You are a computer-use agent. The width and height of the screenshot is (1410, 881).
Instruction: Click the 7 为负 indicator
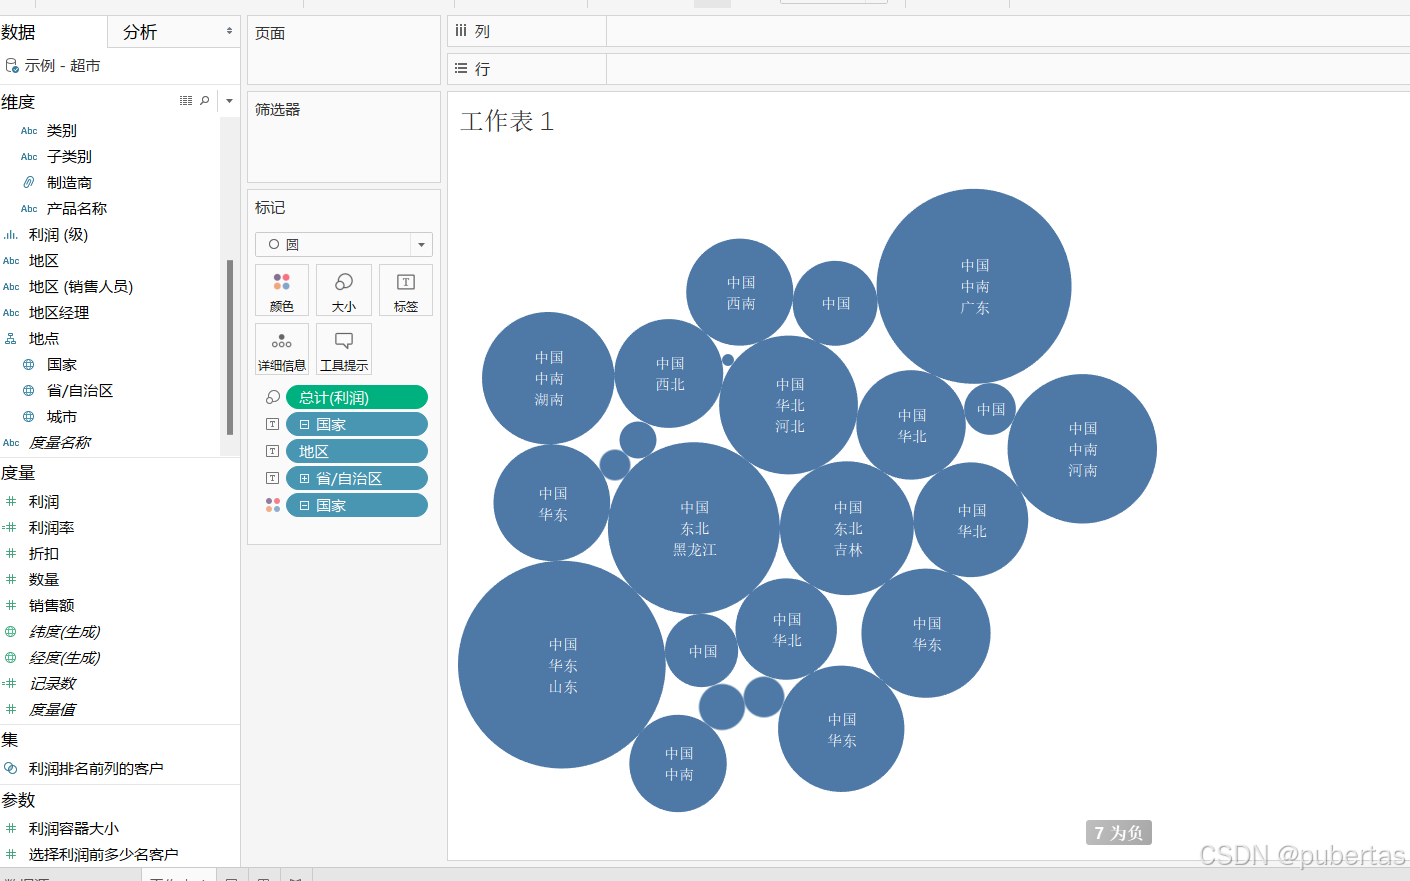point(1119,833)
